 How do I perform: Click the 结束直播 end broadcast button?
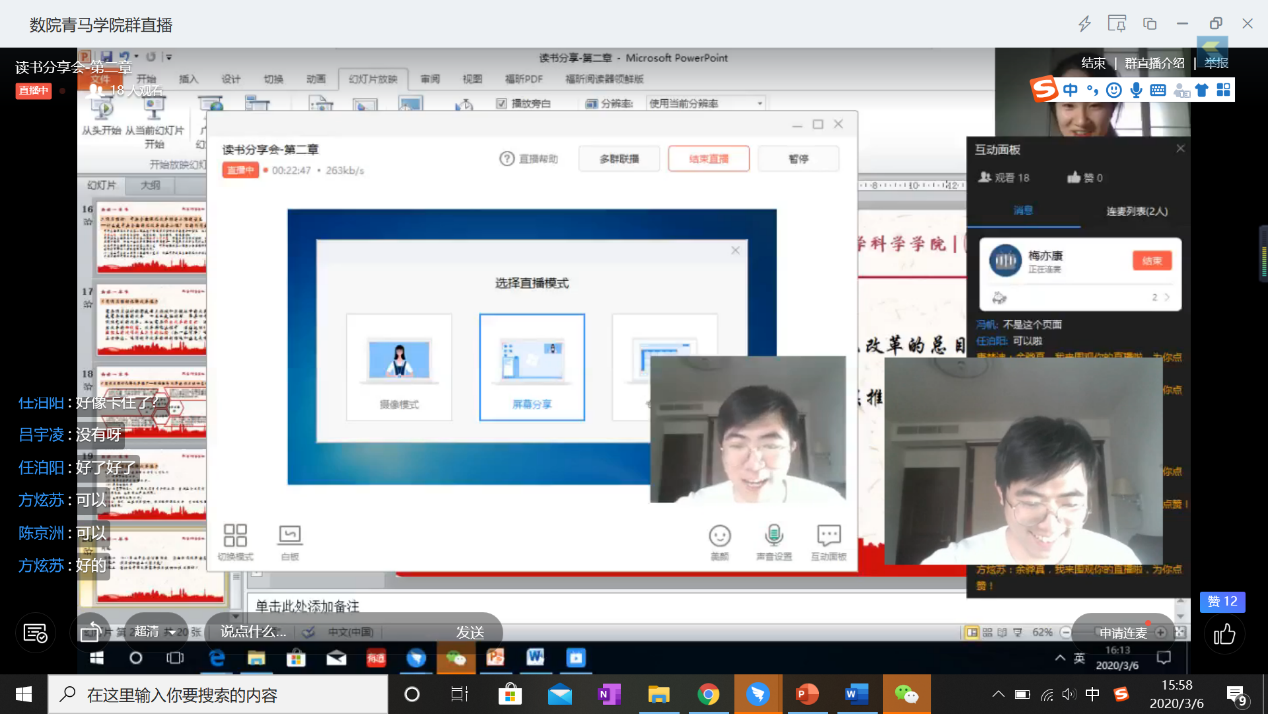[708, 159]
